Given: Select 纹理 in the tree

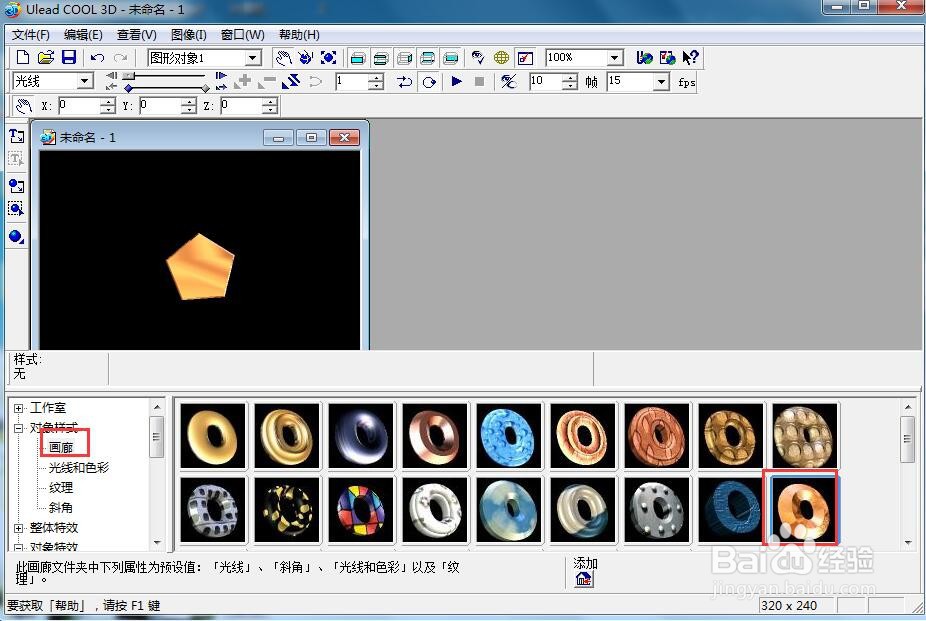Looking at the screenshot, I should [61, 488].
